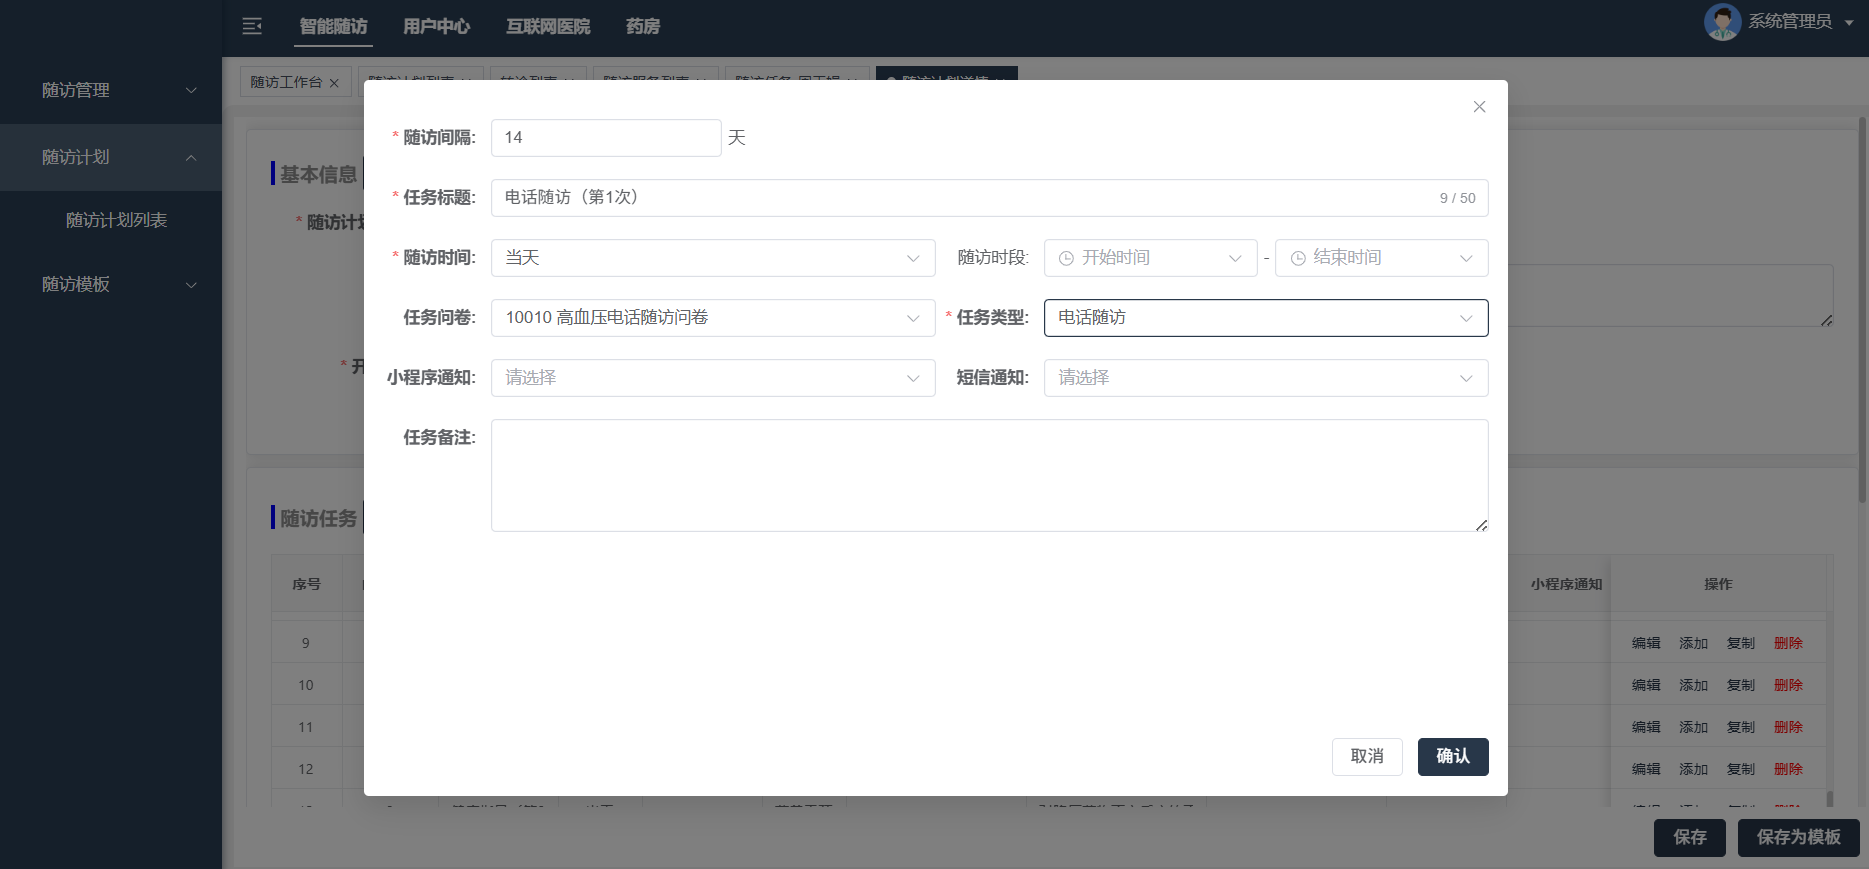
Task: Open the 短信通知 dropdown
Action: coord(1266,378)
